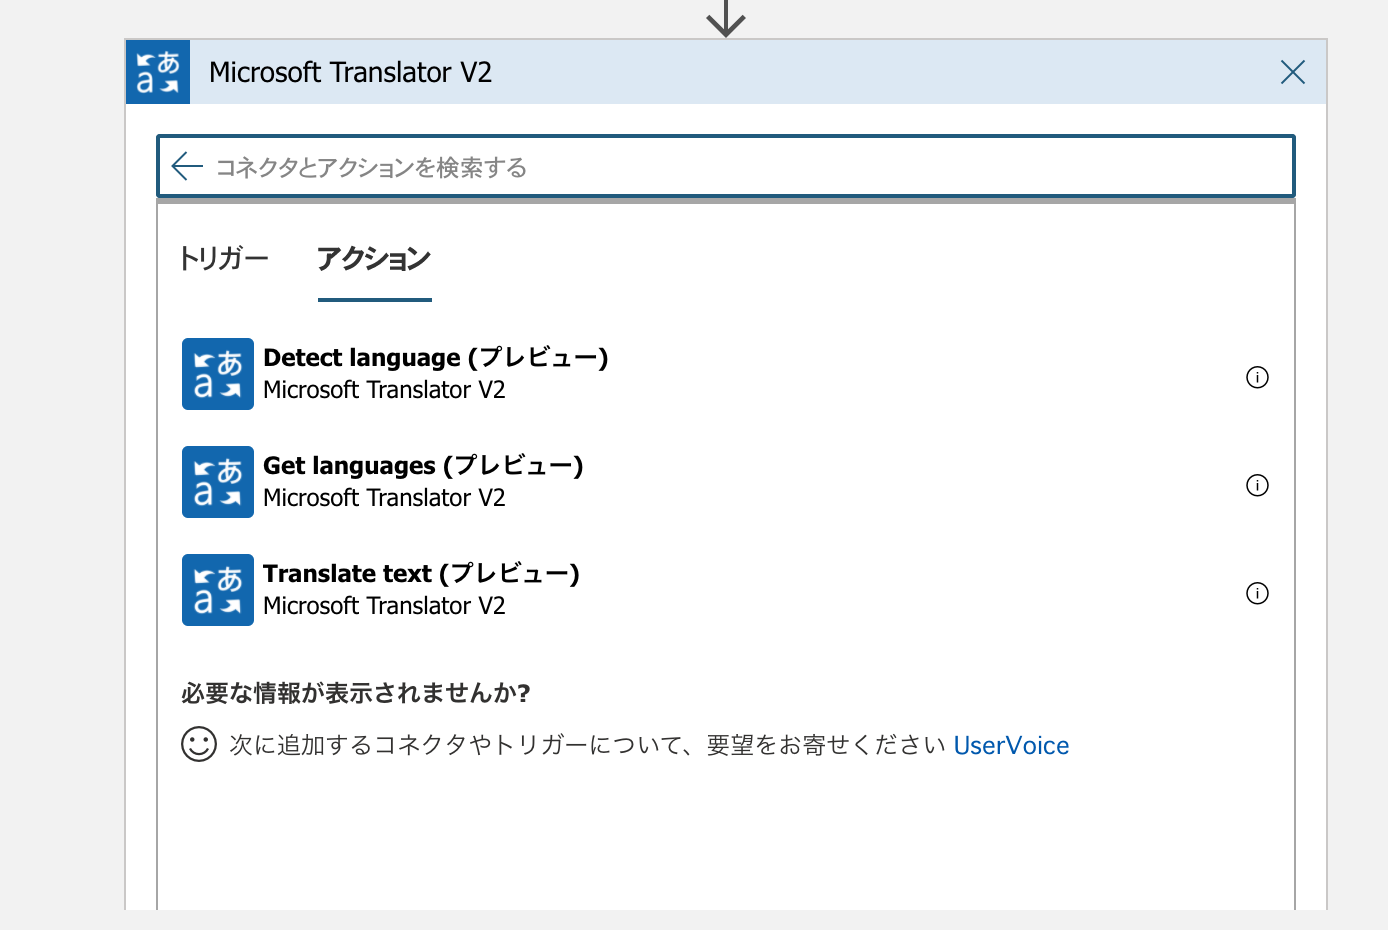Image resolution: width=1388 pixels, height=930 pixels.
Task: Click the Get languages action icon
Action: point(218,482)
